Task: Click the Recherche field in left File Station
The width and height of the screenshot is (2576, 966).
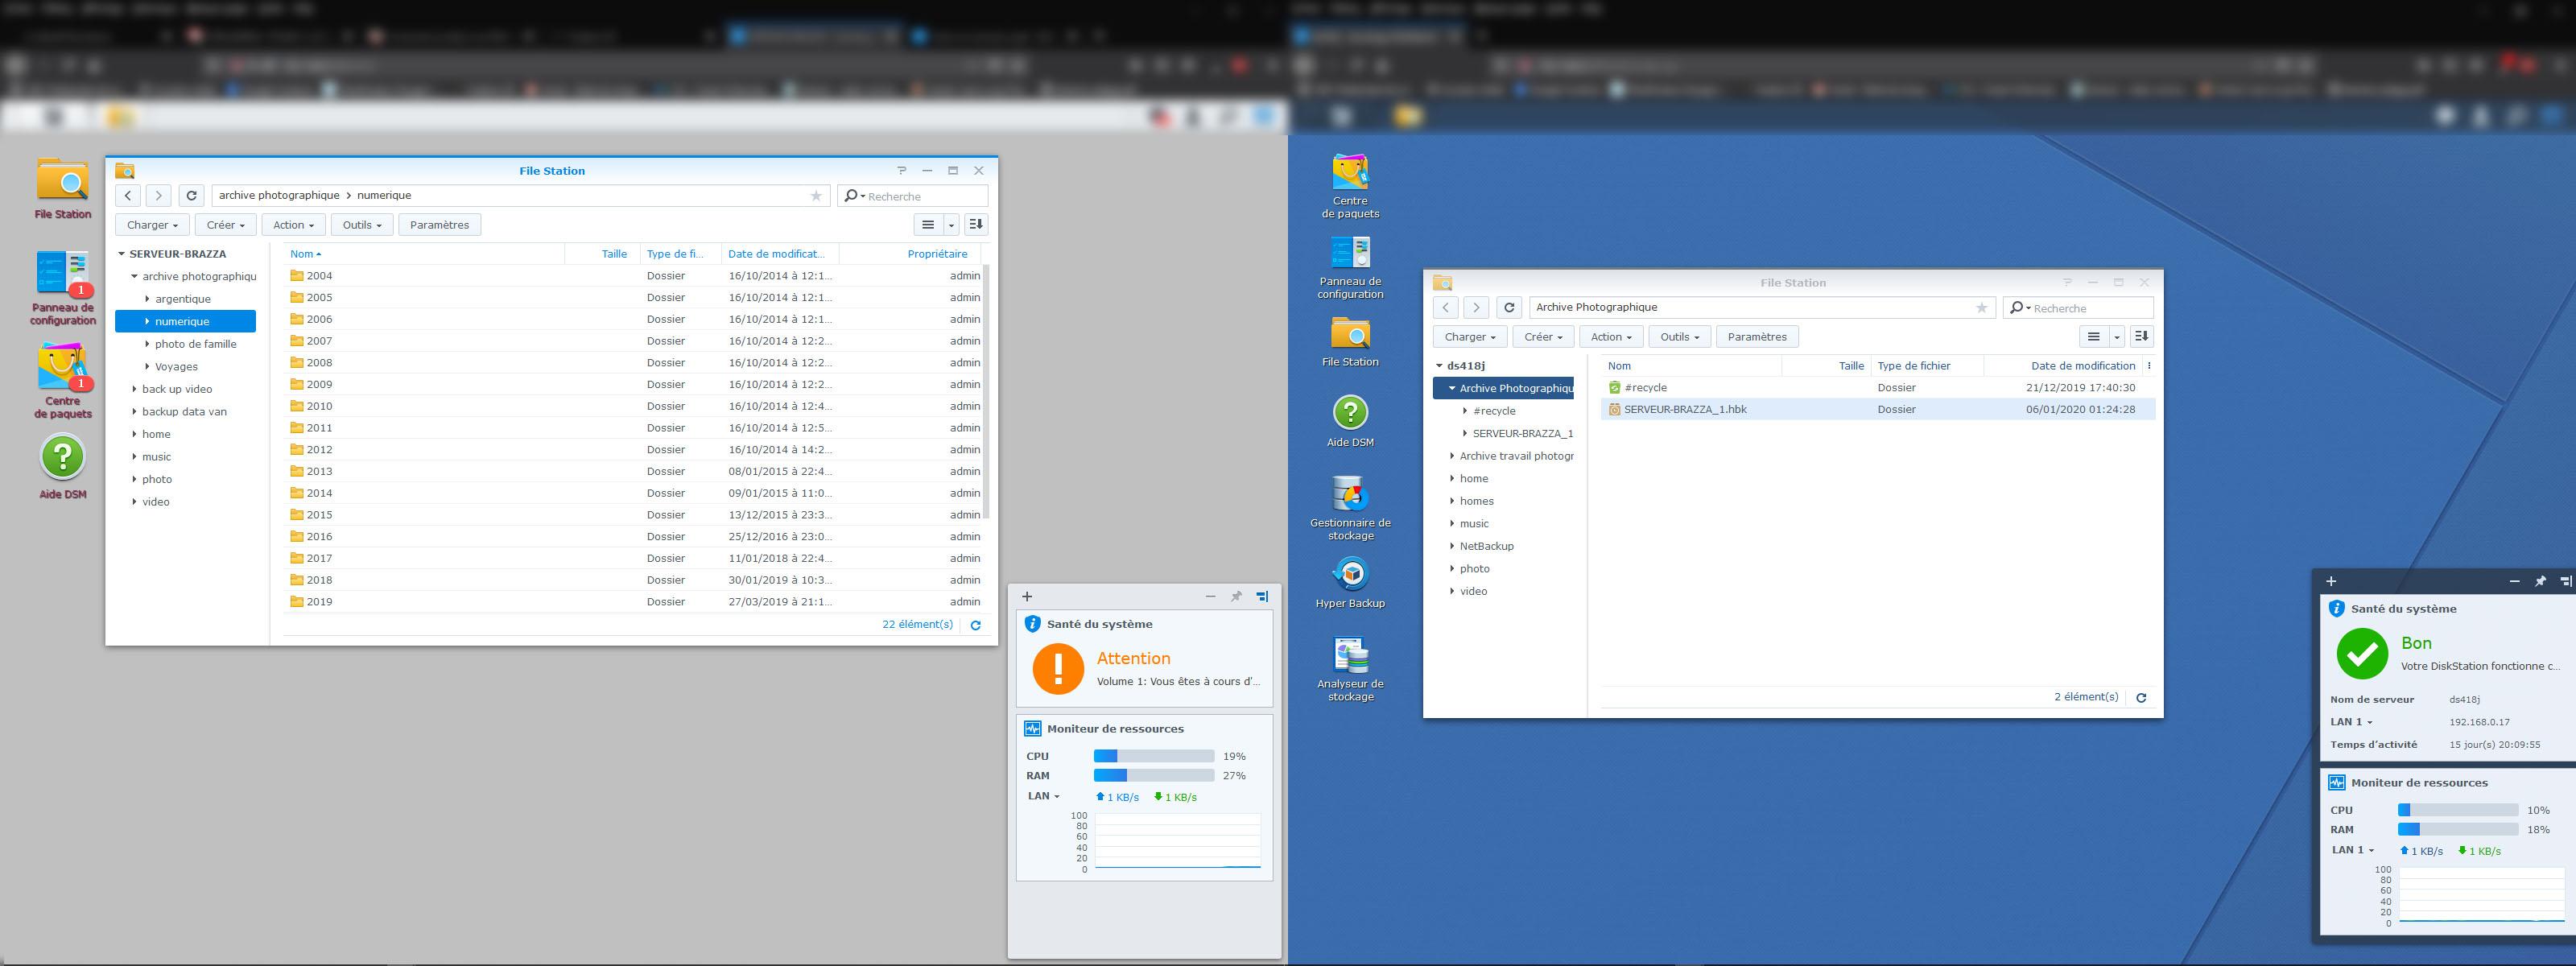Action: 922,196
